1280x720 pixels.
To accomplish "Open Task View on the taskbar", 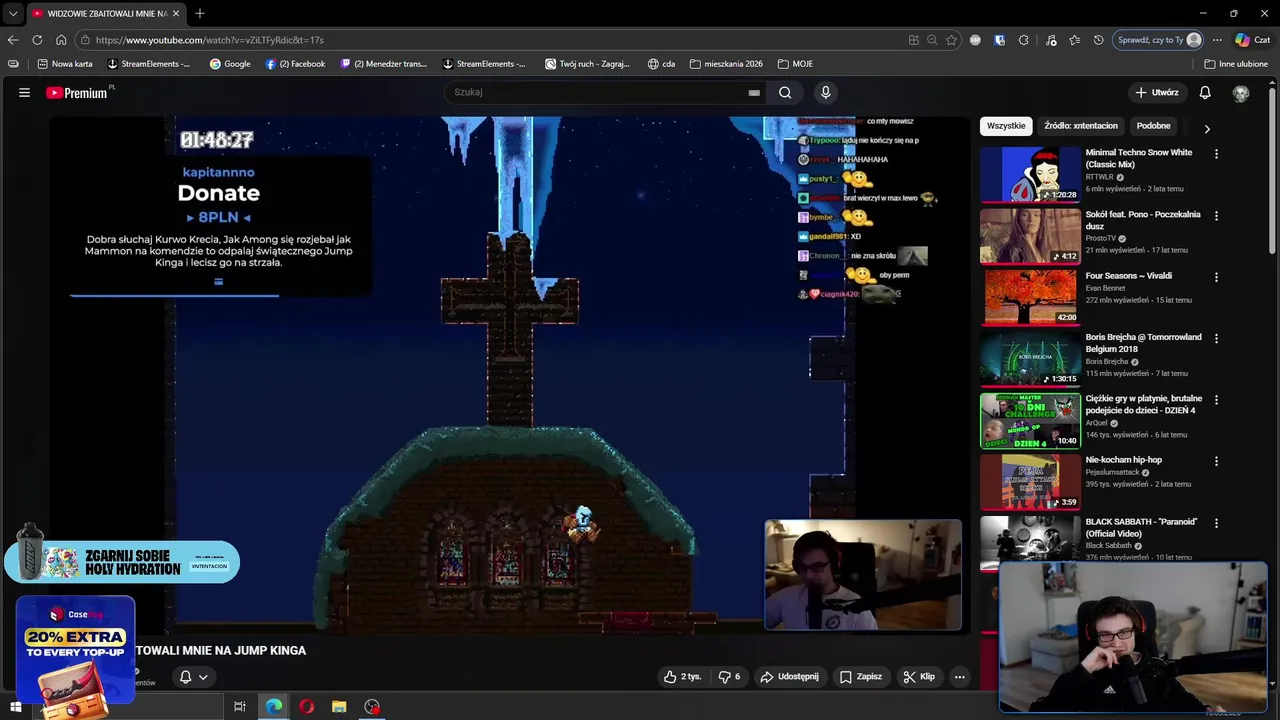I will pyautogui.click(x=240, y=707).
